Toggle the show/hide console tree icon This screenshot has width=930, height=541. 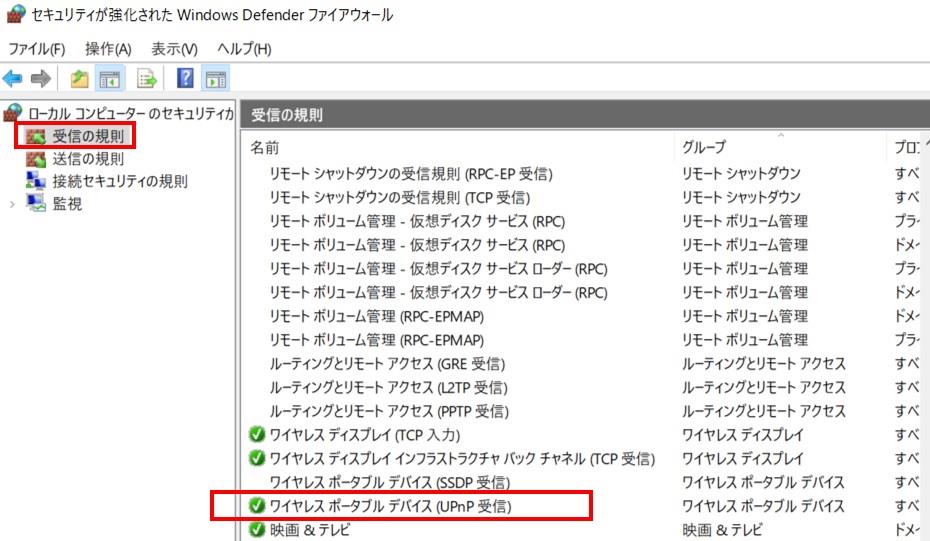pos(109,78)
